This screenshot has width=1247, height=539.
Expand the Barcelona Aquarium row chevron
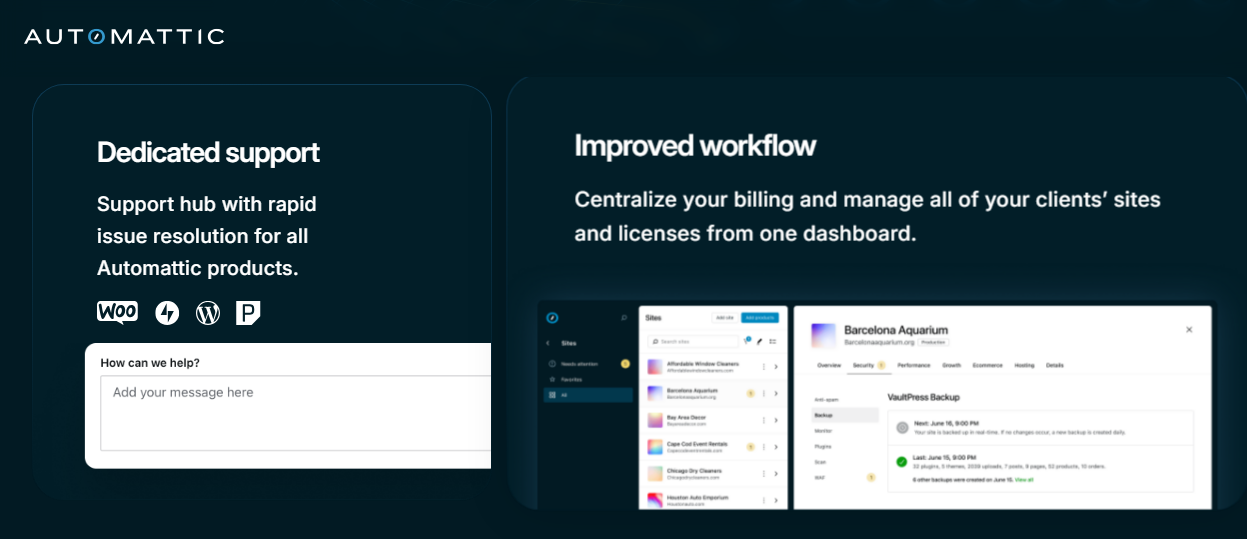click(776, 393)
